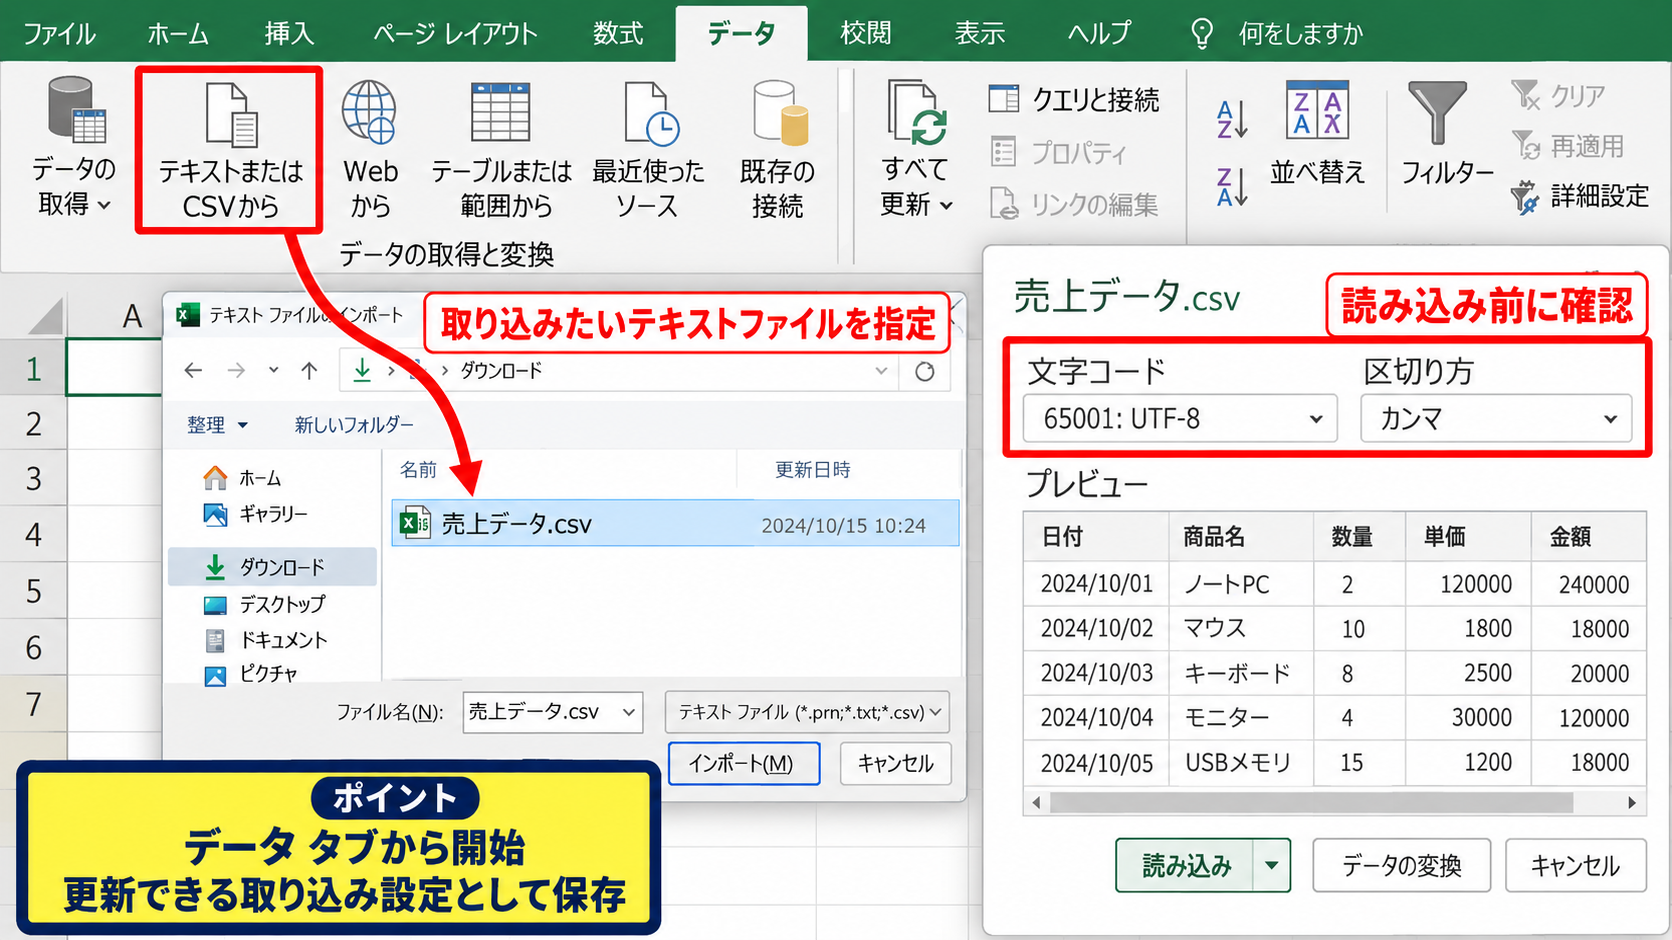Screen dimensions: 1672x940
Task: Click the 名前 column header
Action: click(419, 469)
